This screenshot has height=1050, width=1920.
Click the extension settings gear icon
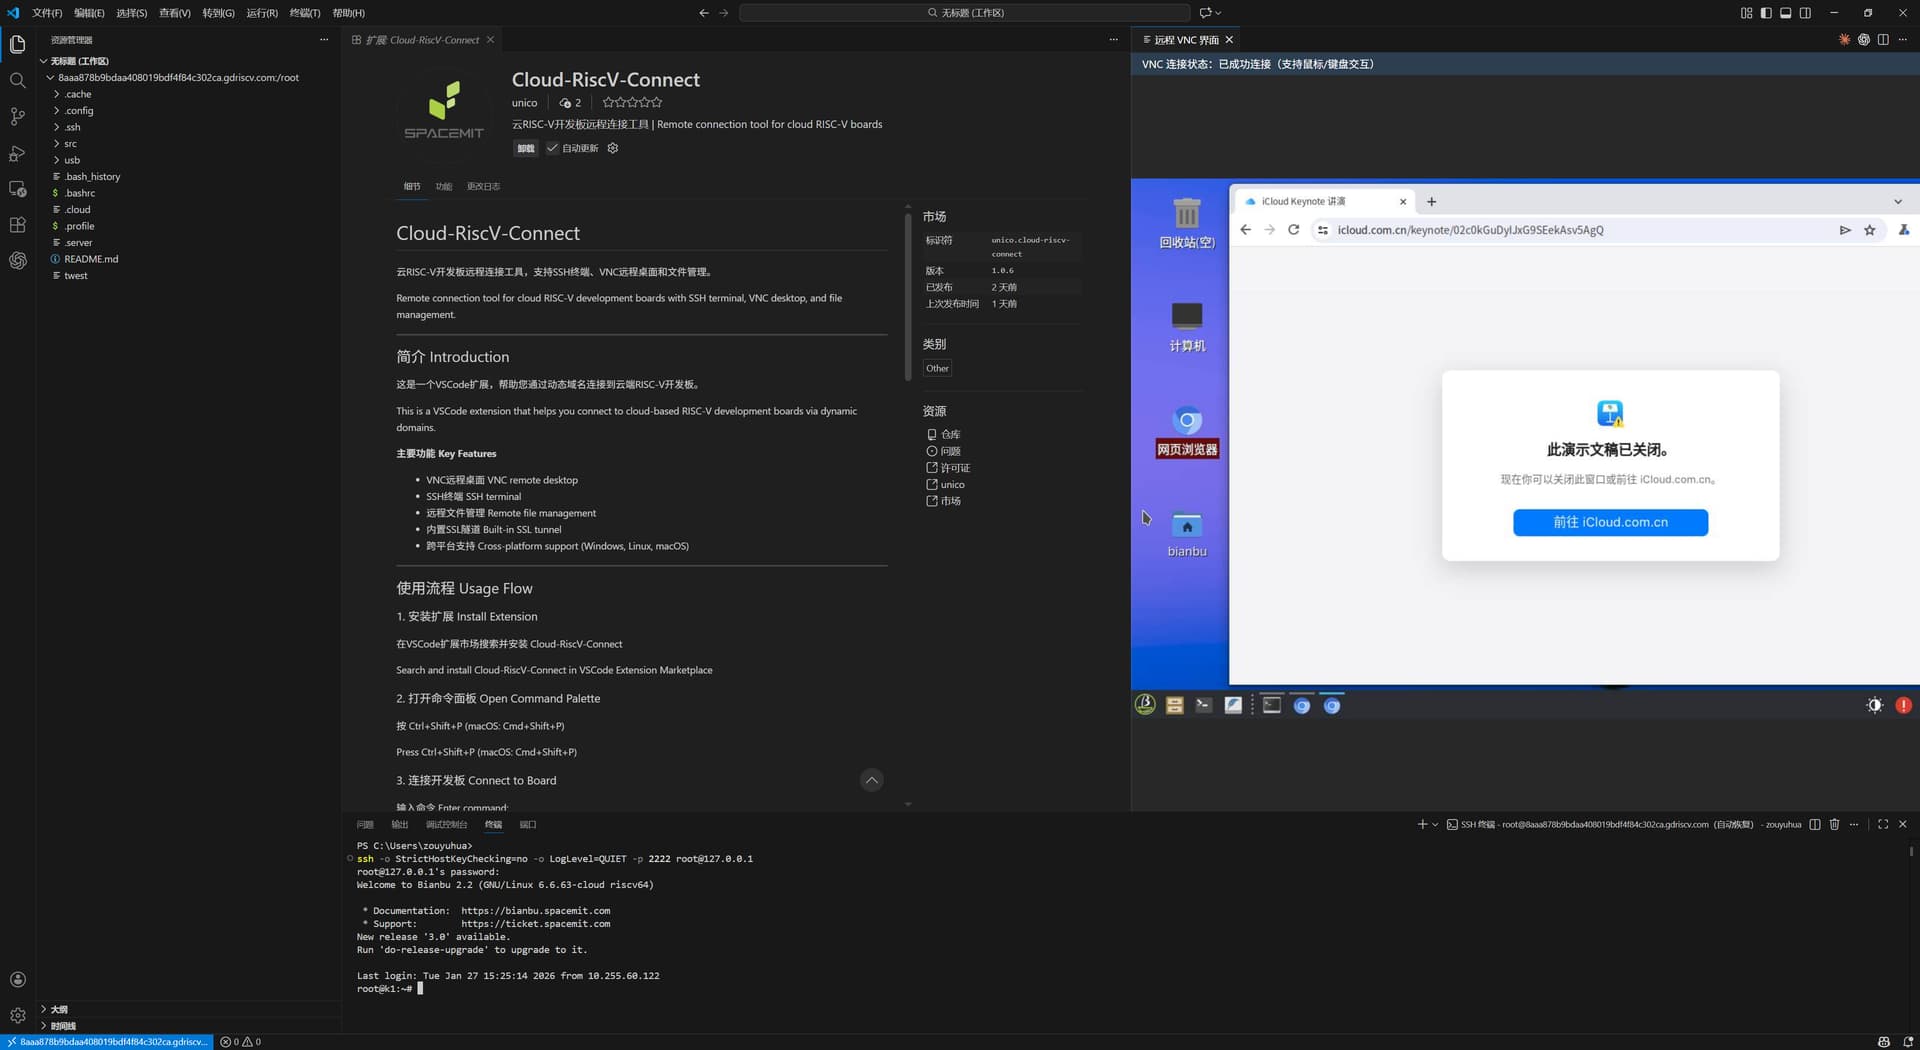(x=613, y=148)
